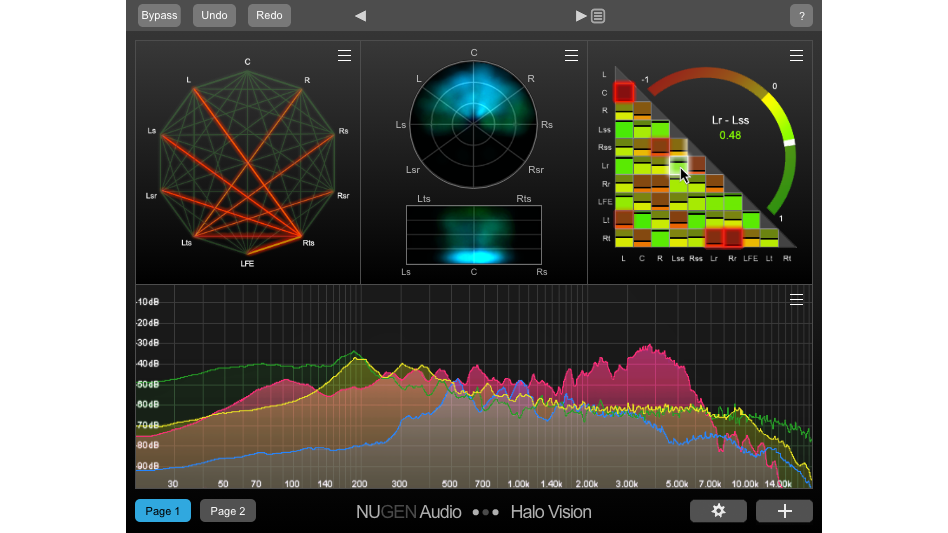Open the surround network view menu
This screenshot has height=533, width=948.
pyautogui.click(x=345, y=56)
